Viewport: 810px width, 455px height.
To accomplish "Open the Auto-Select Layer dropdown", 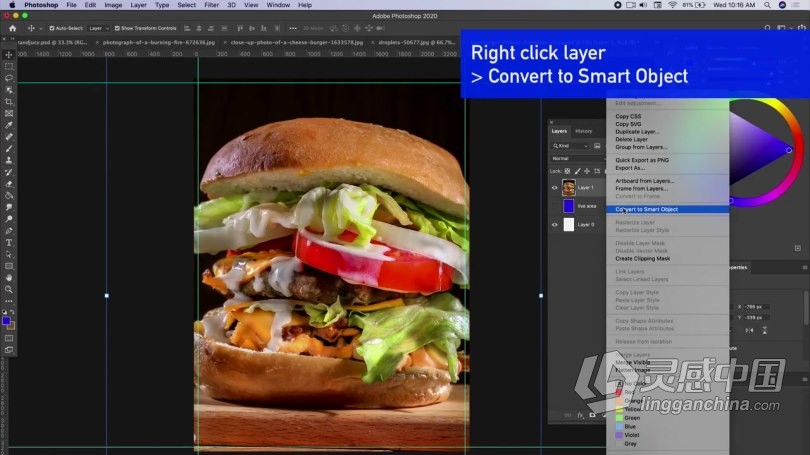I will (x=98, y=28).
